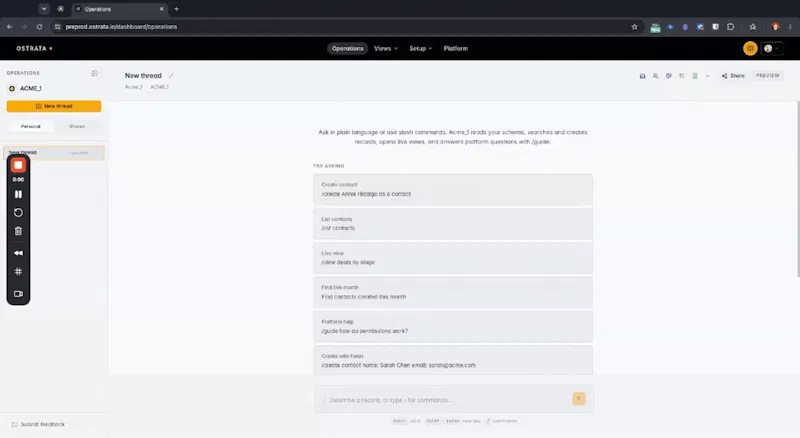
Task: Switch to the Personal tab
Action: coord(31,126)
